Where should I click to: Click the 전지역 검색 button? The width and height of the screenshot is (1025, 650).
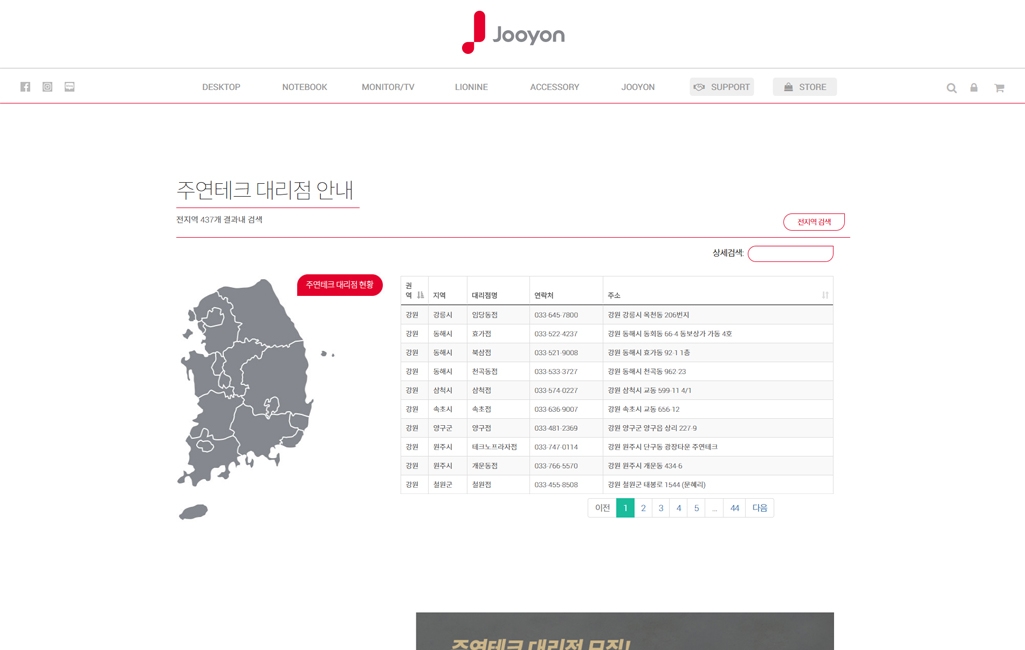tap(814, 222)
